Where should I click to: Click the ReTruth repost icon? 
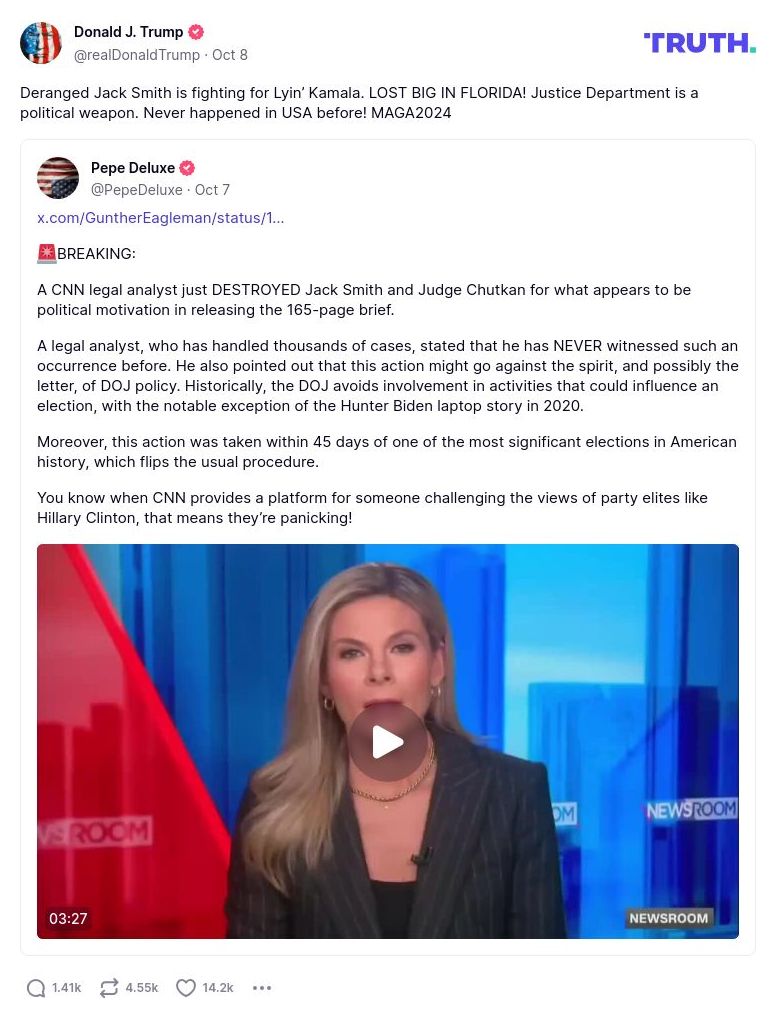click(108, 987)
